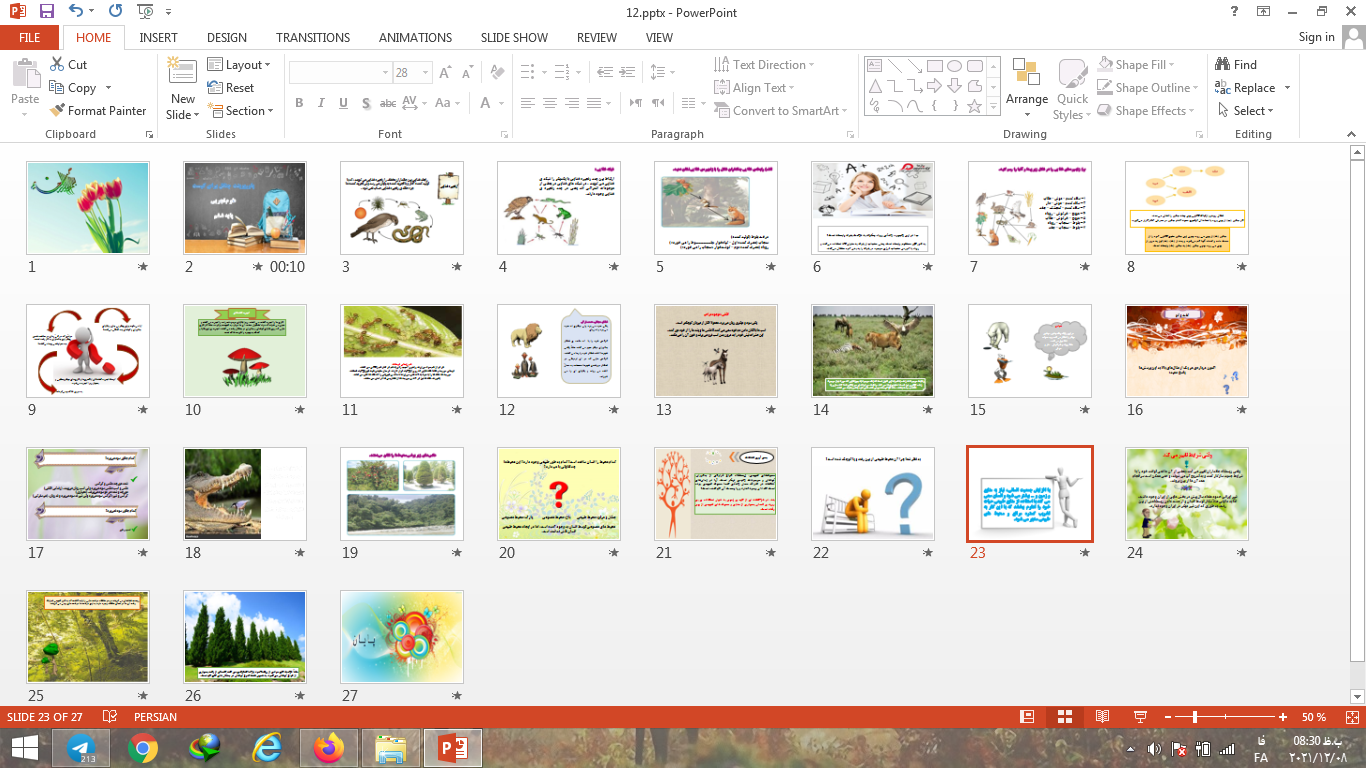
Task: Expand the Layout dropdown
Action: tap(240, 65)
